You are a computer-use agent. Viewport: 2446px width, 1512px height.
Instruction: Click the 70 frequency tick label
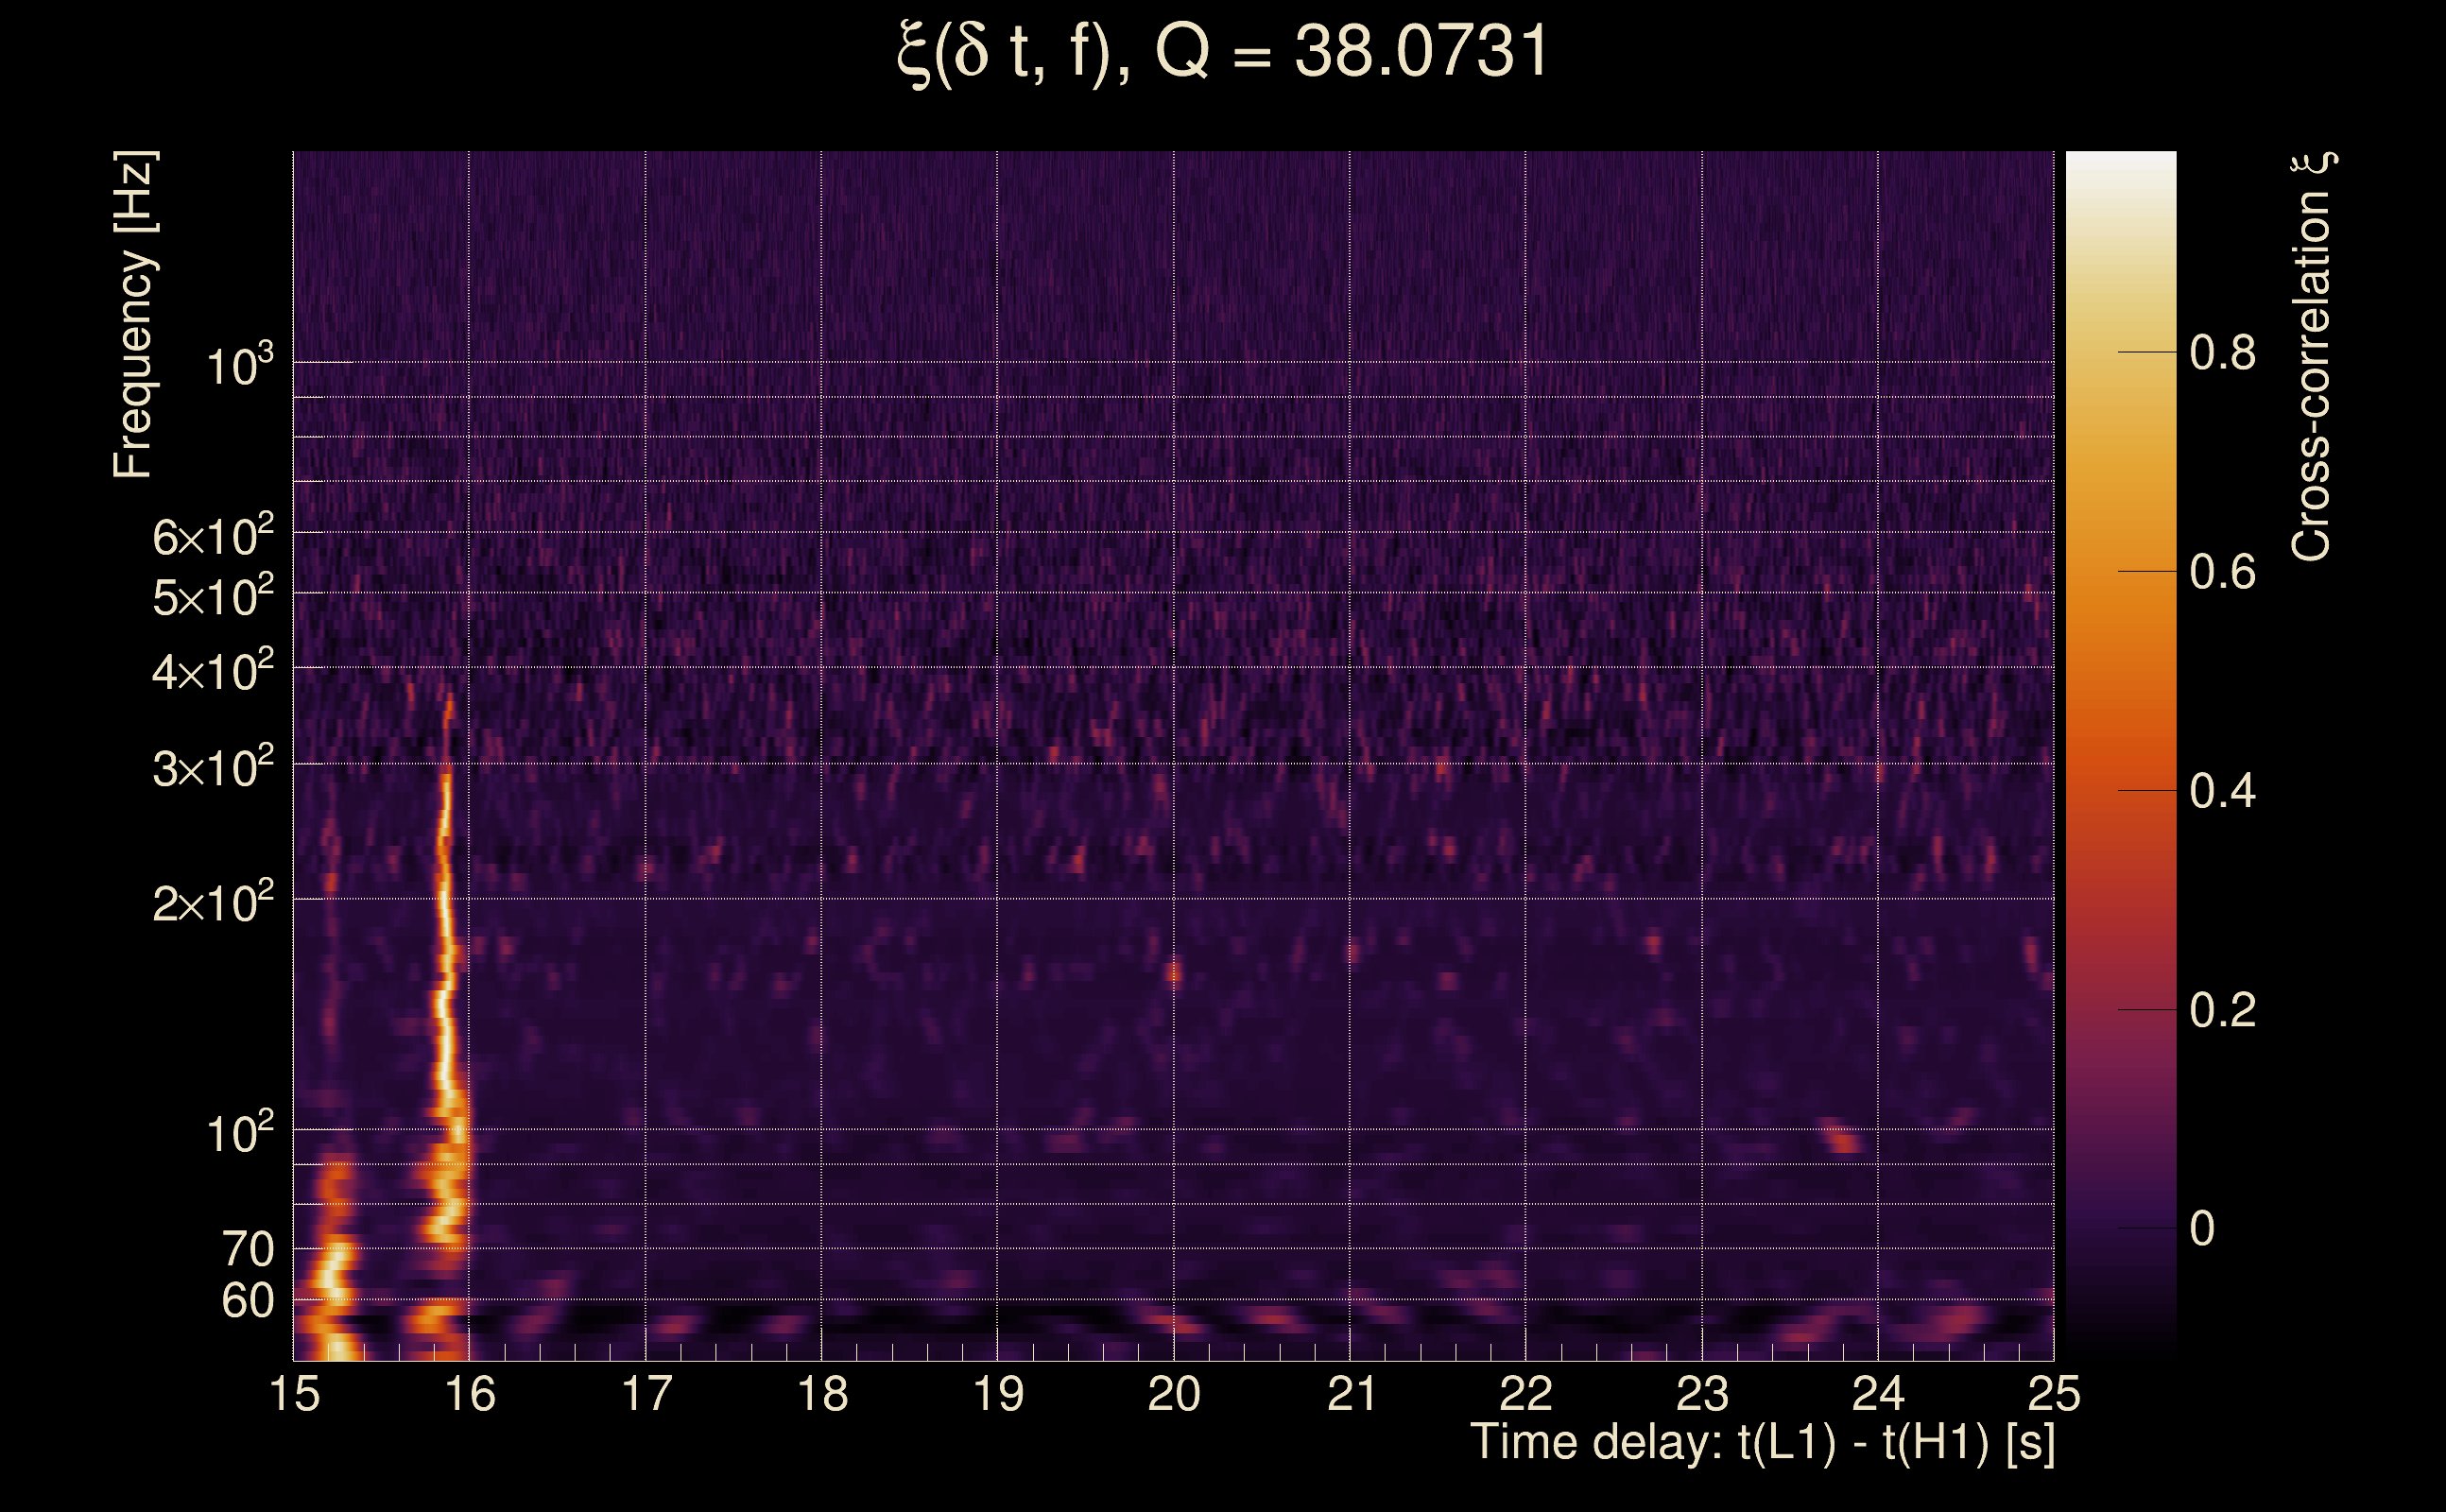[247, 1249]
